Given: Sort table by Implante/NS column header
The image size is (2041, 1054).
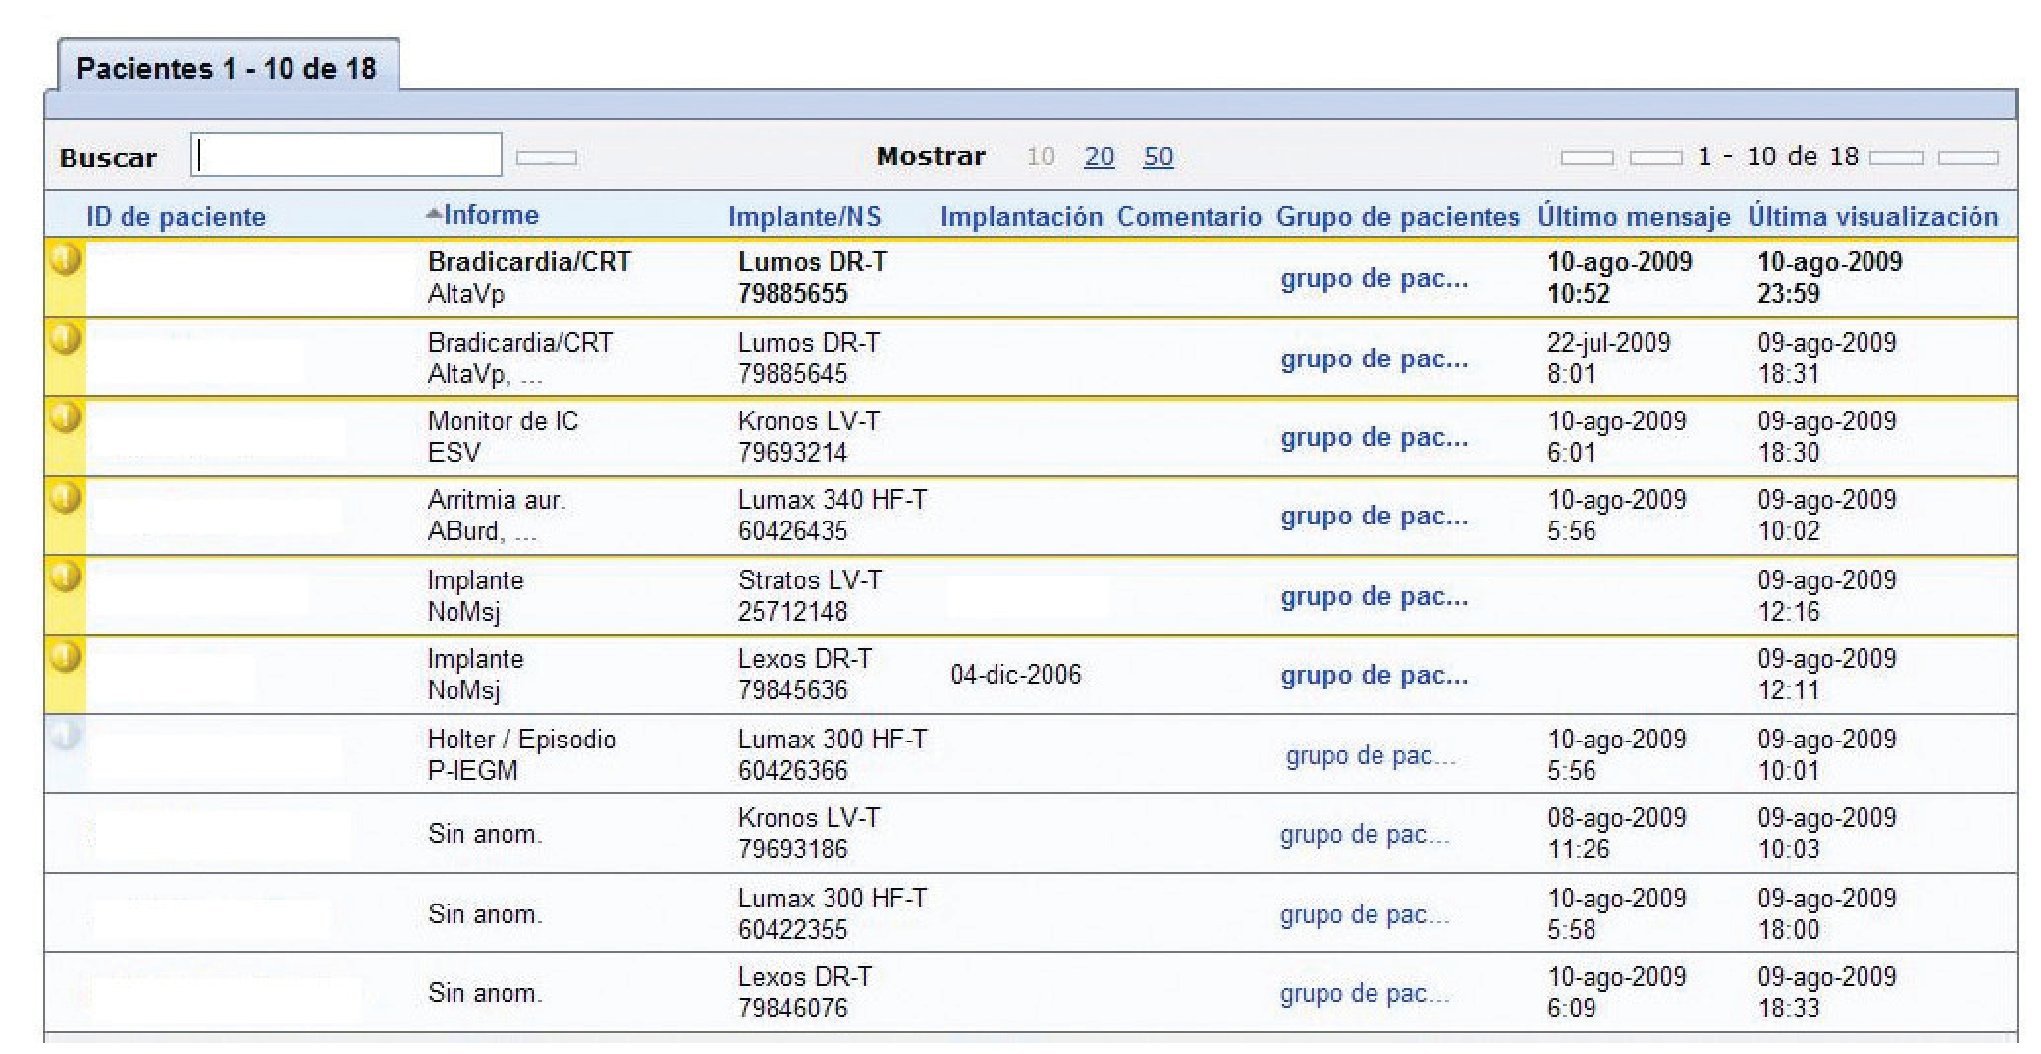Looking at the screenshot, I should [804, 217].
